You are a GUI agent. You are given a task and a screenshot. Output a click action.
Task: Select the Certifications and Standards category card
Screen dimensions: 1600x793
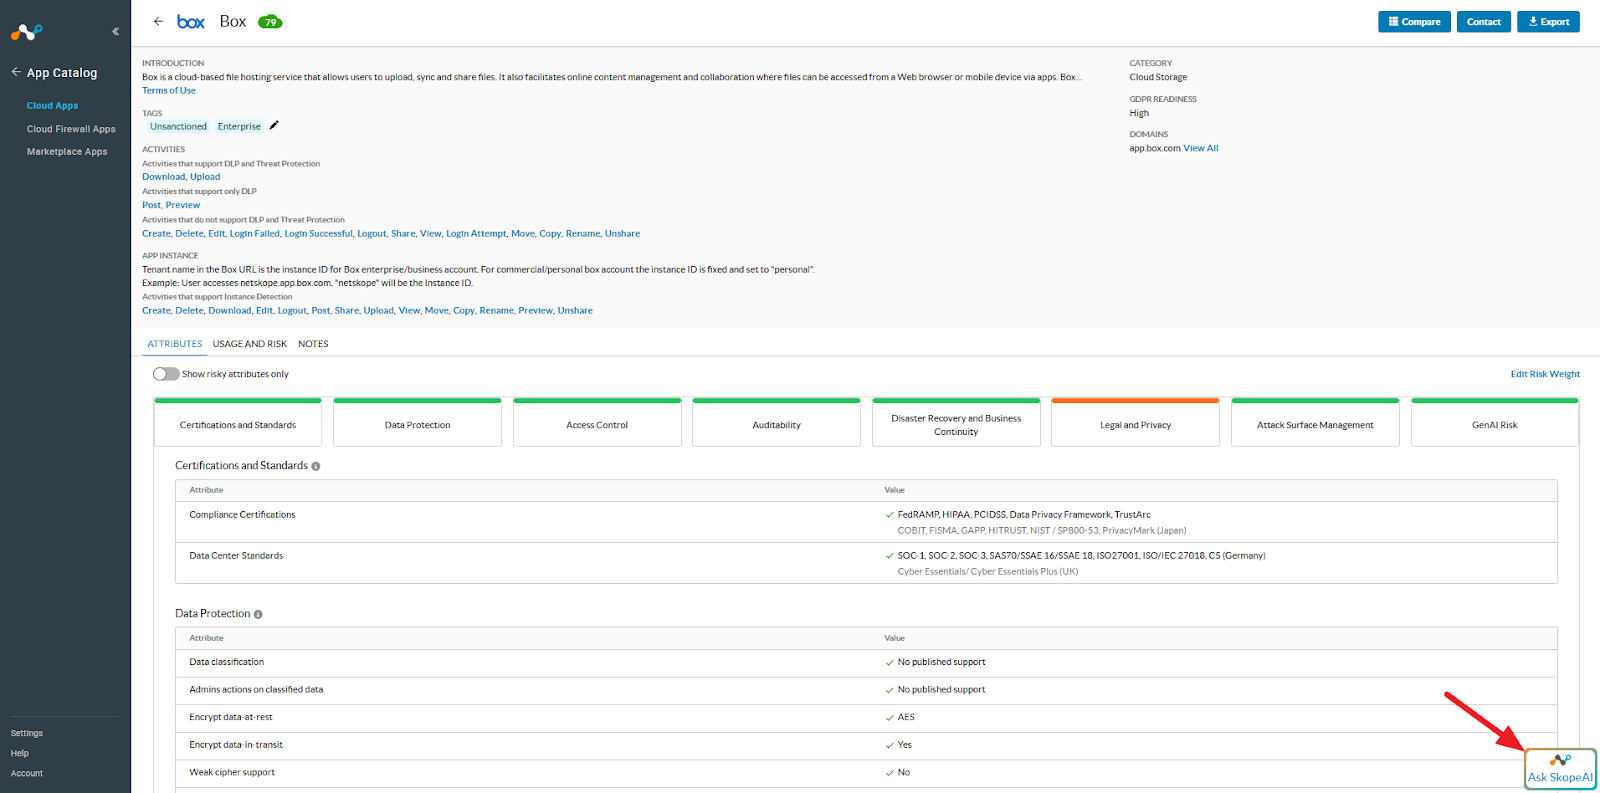click(x=238, y=423)
